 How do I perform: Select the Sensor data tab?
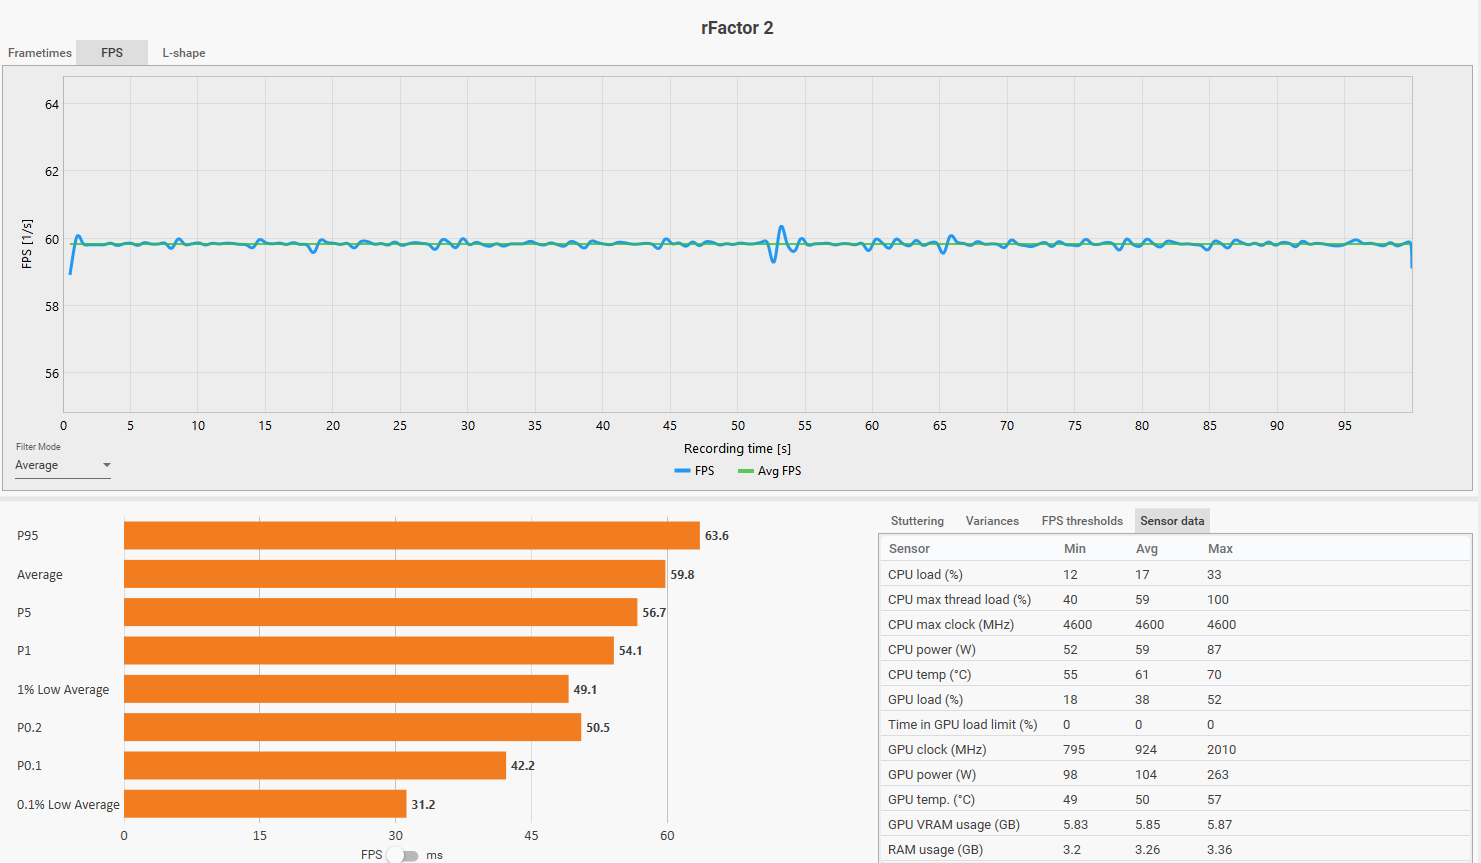coord(1172,521)
